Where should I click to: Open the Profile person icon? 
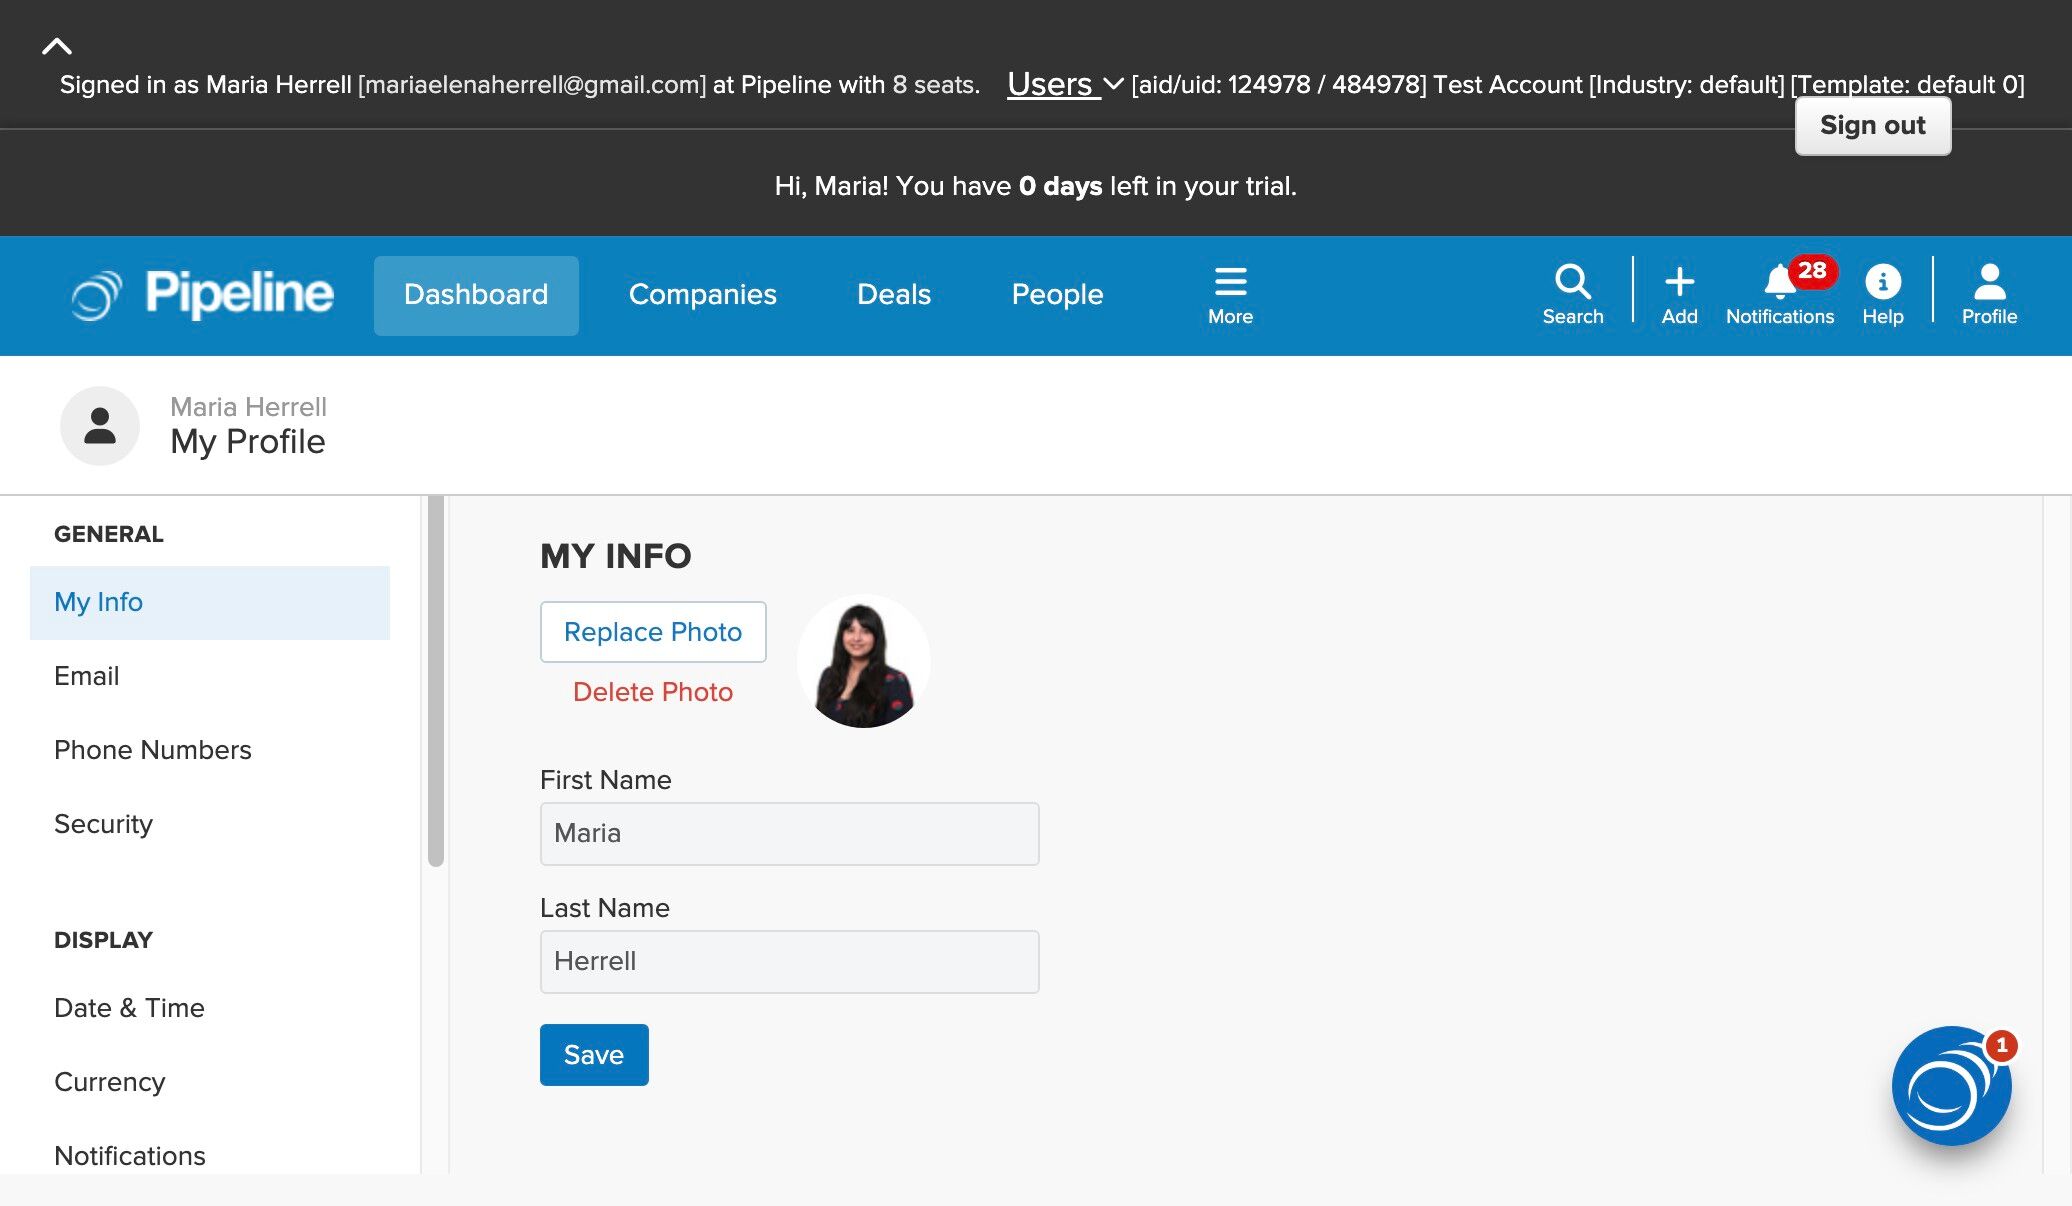1988,294
